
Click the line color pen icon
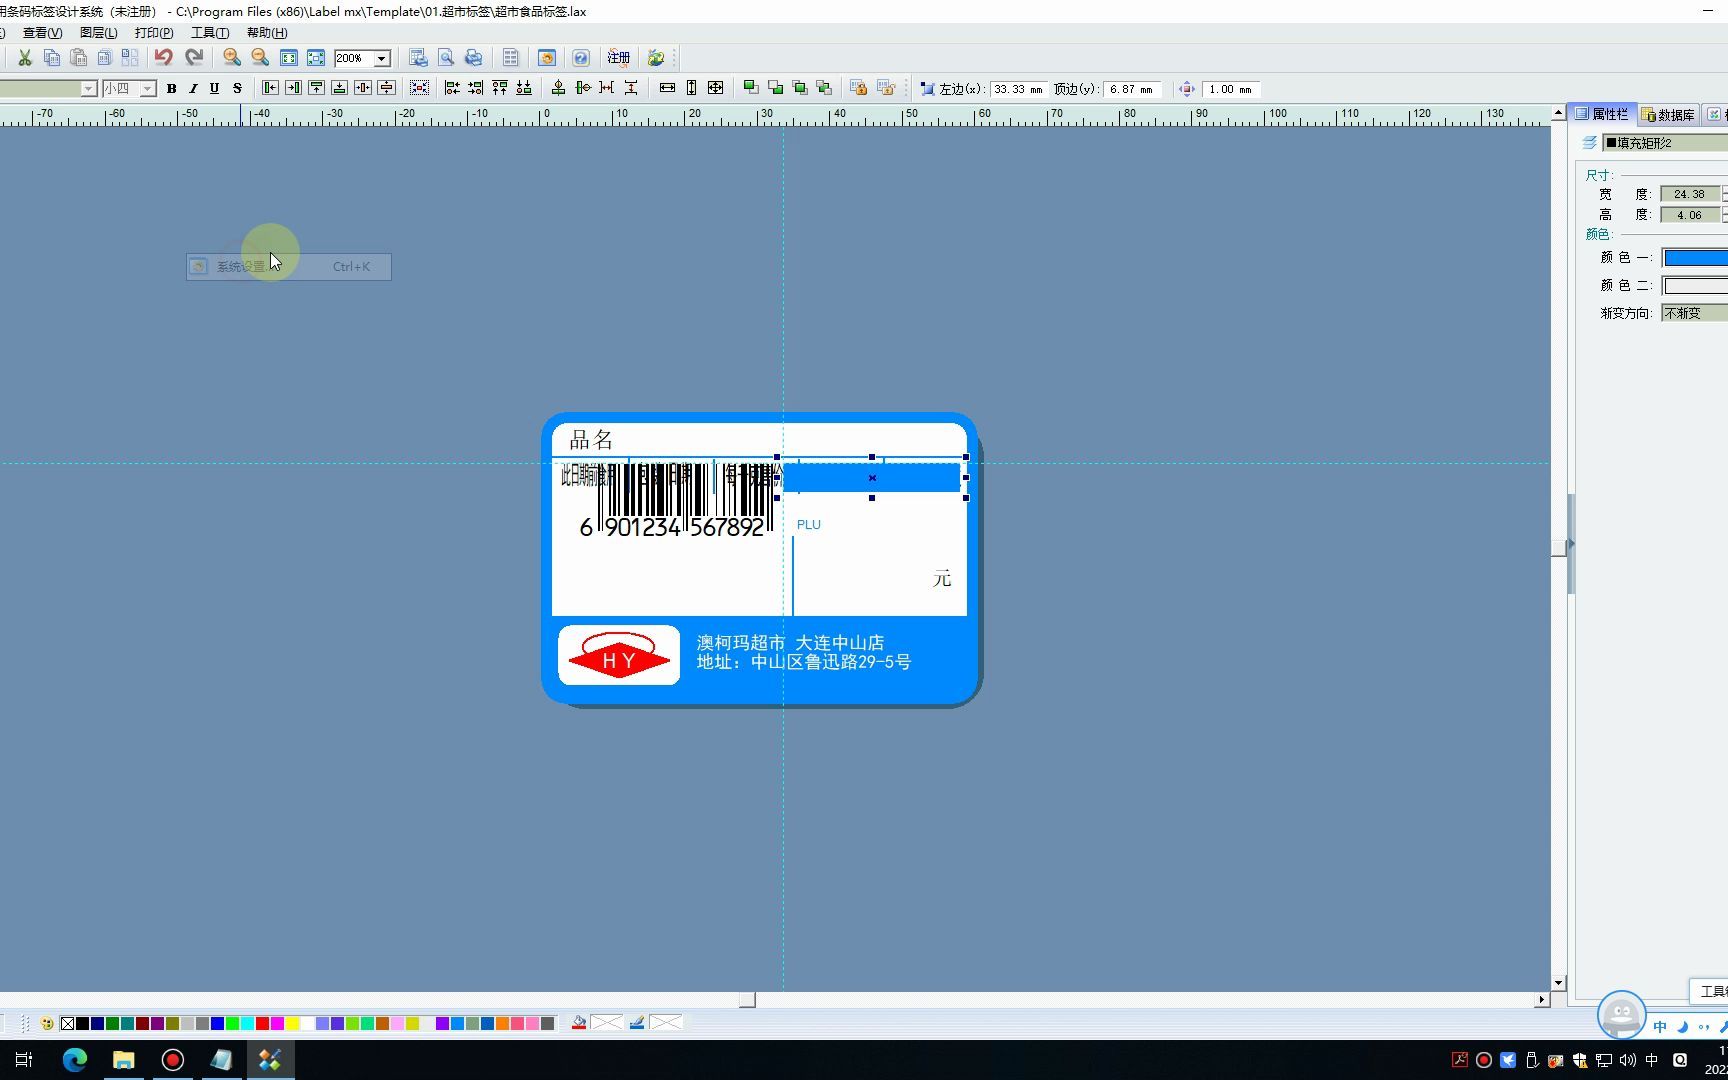pos(637,1022)
